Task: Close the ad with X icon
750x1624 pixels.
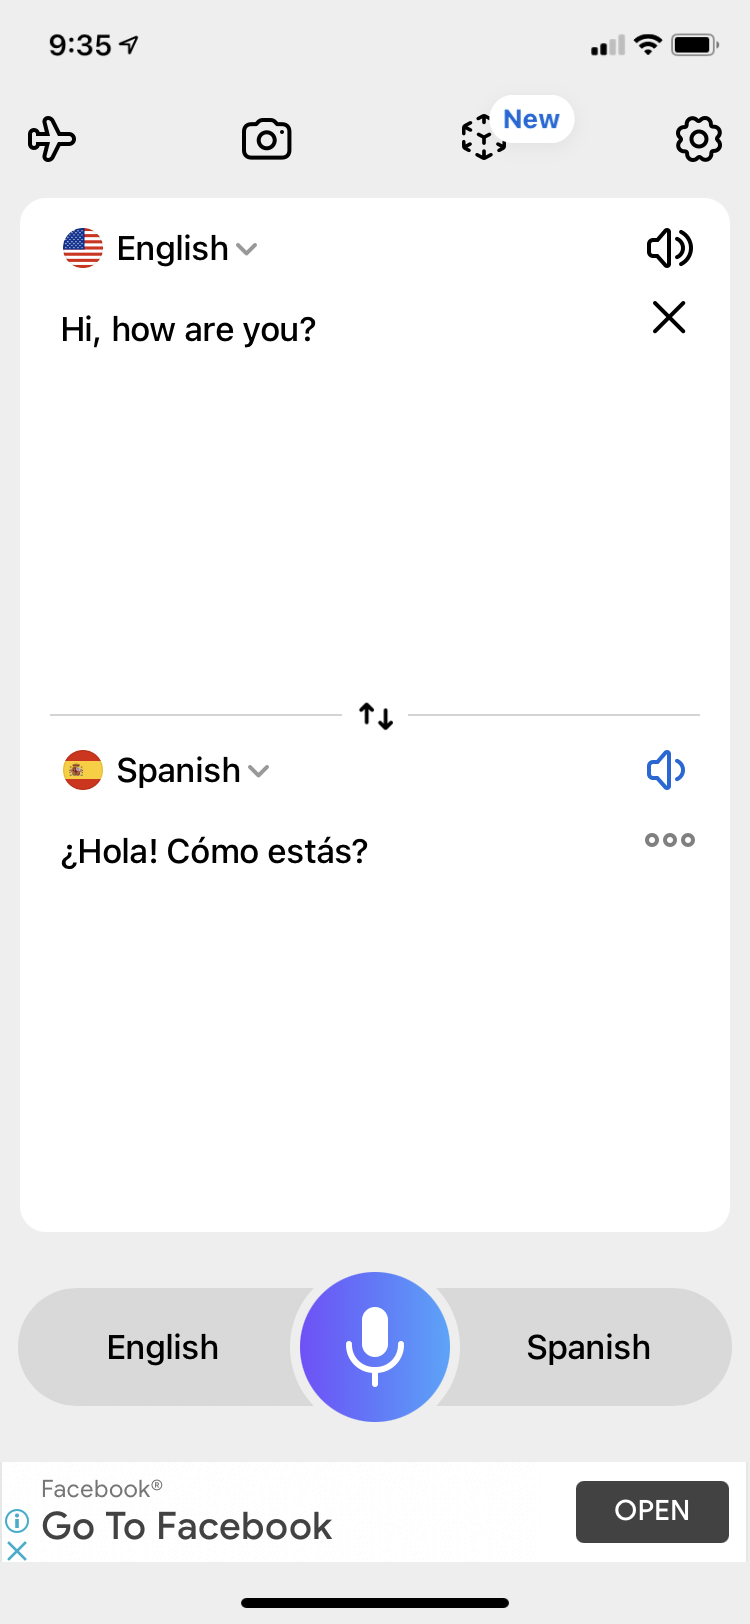Action: [17, 1551]
